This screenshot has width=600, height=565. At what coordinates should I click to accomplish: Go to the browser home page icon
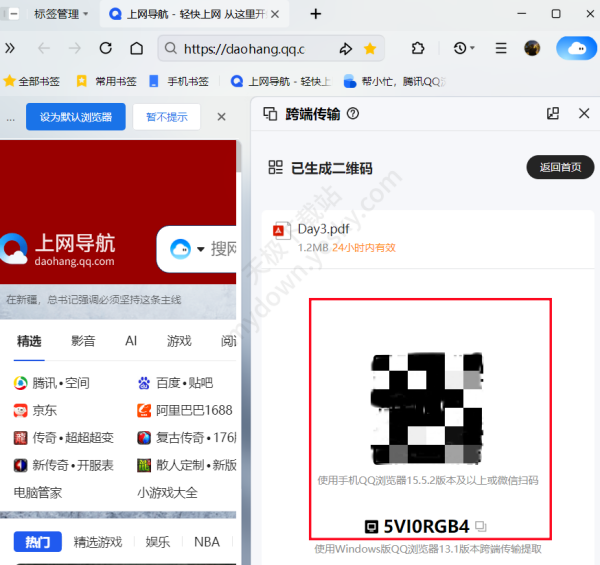[x=136, y=48]
